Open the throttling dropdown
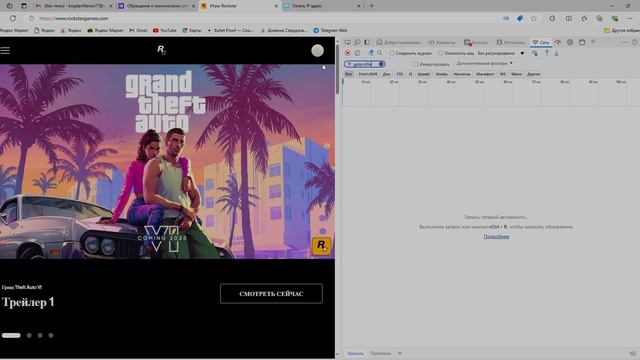Image resolution: width=640 pixels, height=360 pixels. click(x=501, y=53)
